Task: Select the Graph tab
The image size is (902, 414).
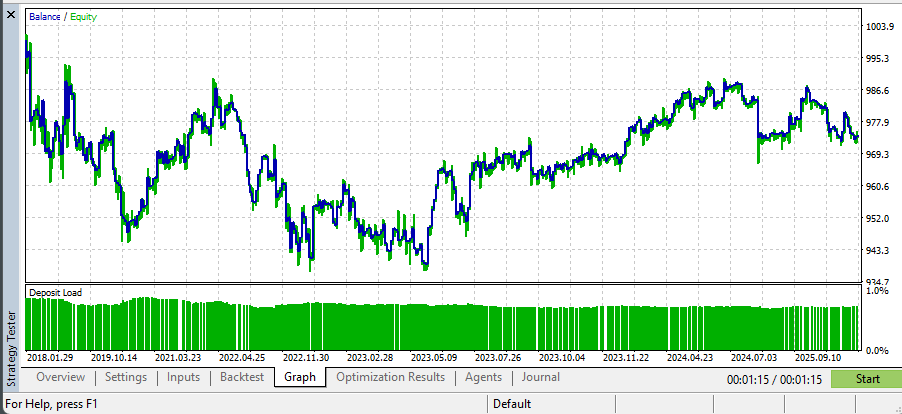Action: tap(300, 377)
